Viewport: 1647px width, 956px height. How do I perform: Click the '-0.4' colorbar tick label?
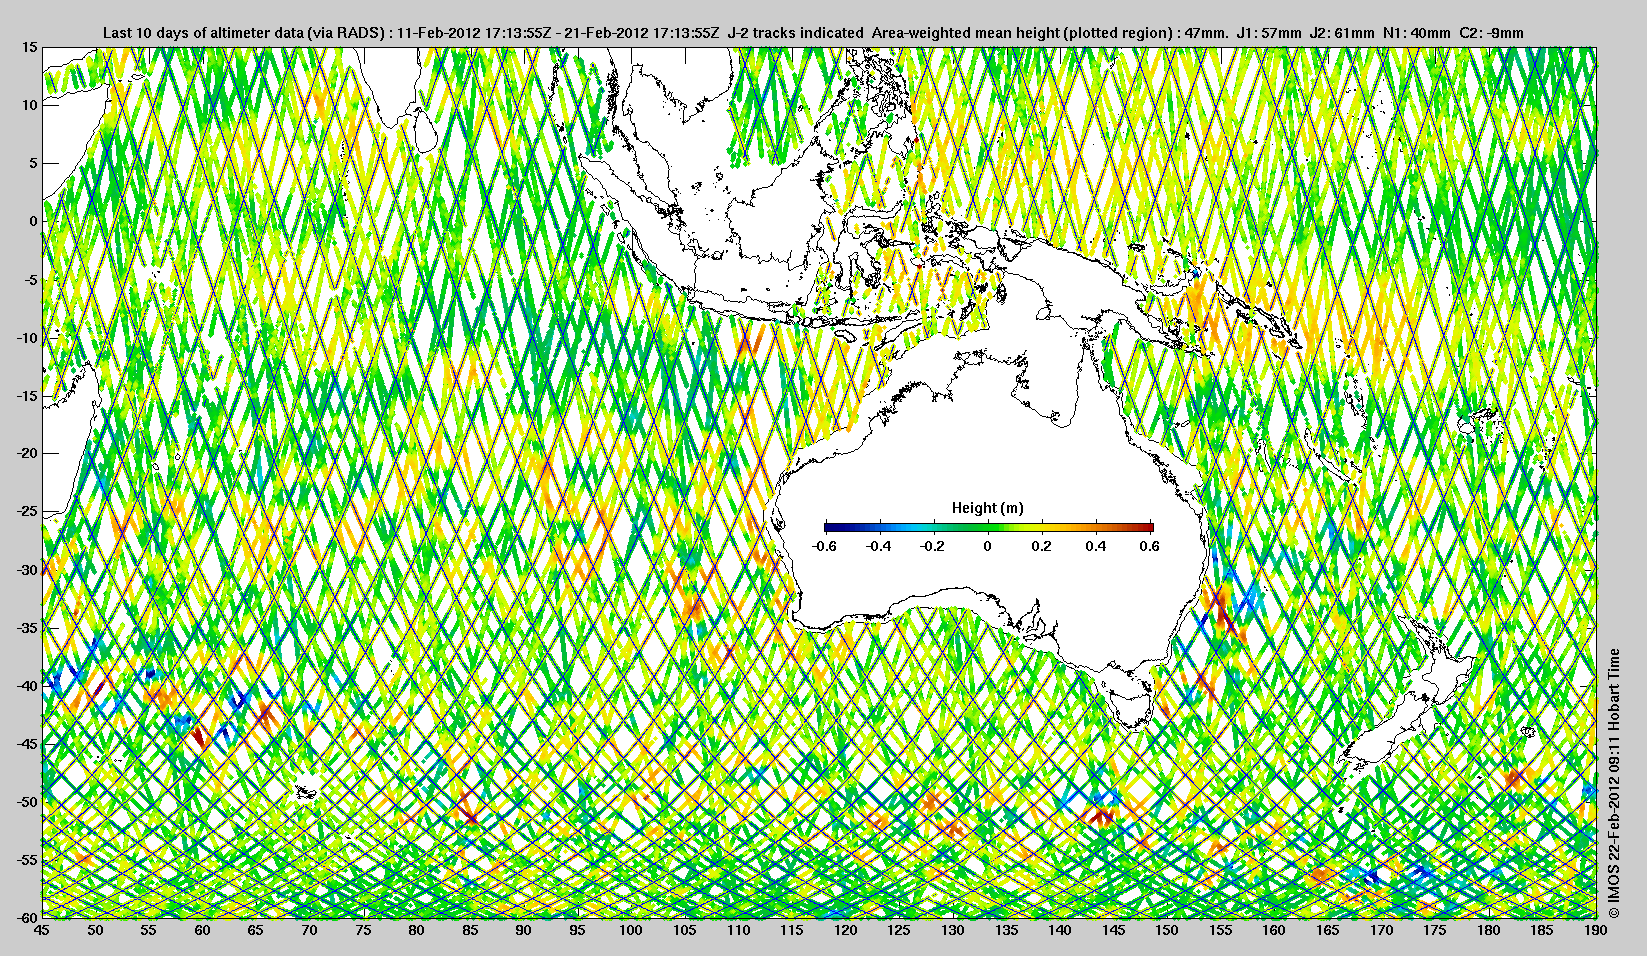point(879,546)
